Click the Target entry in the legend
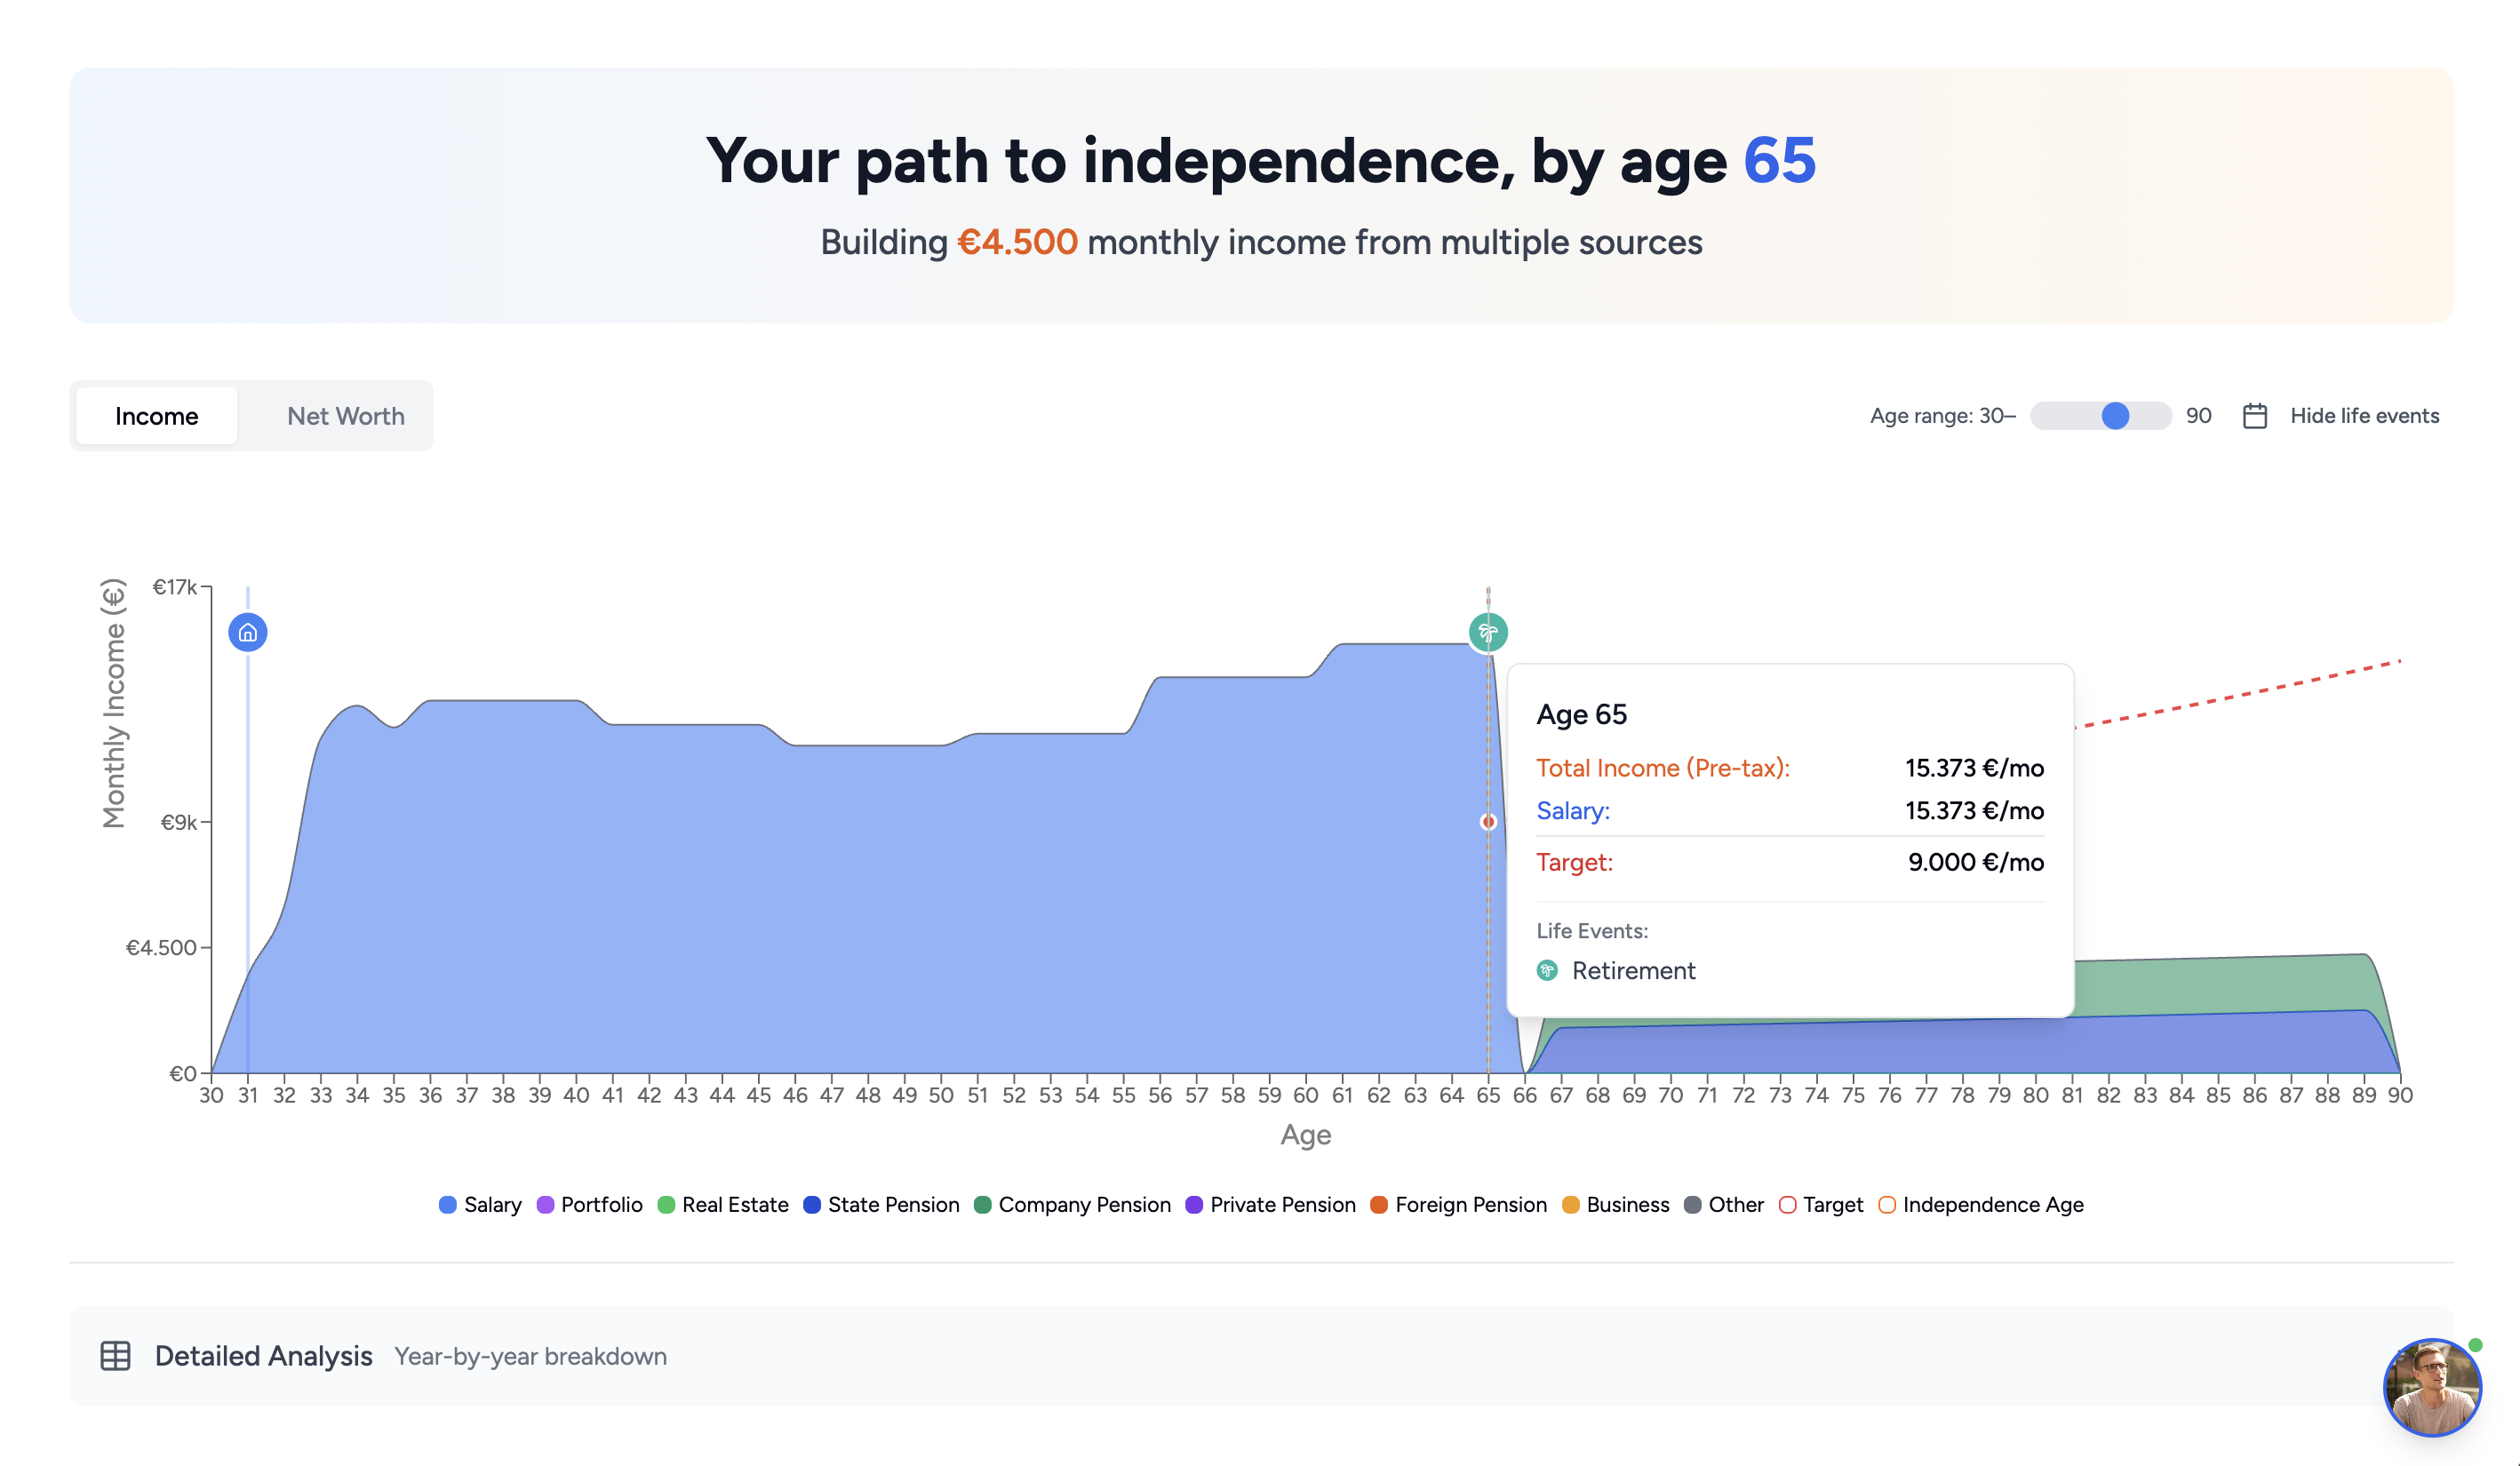The width and height of the screenshot is (2520, 1466). pyautogui.click(x=1820, y=1205)
